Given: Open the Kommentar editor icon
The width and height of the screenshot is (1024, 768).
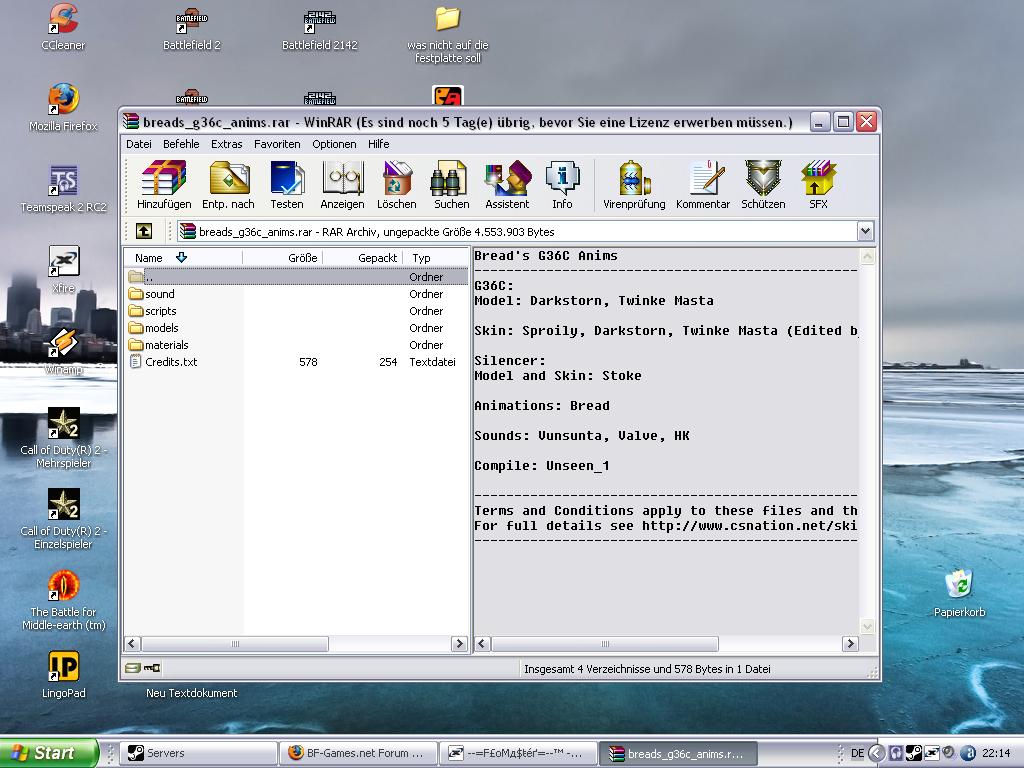Looking at the screenshot, I should point(703,185).
